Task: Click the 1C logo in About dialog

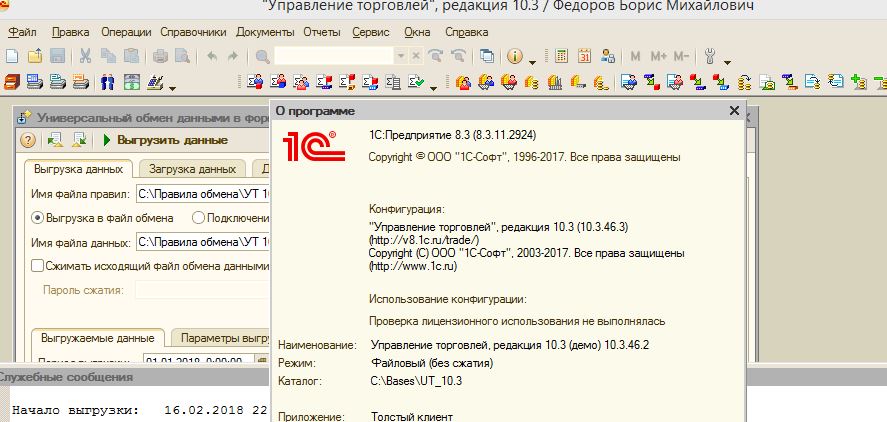Action: pos(314,146)
